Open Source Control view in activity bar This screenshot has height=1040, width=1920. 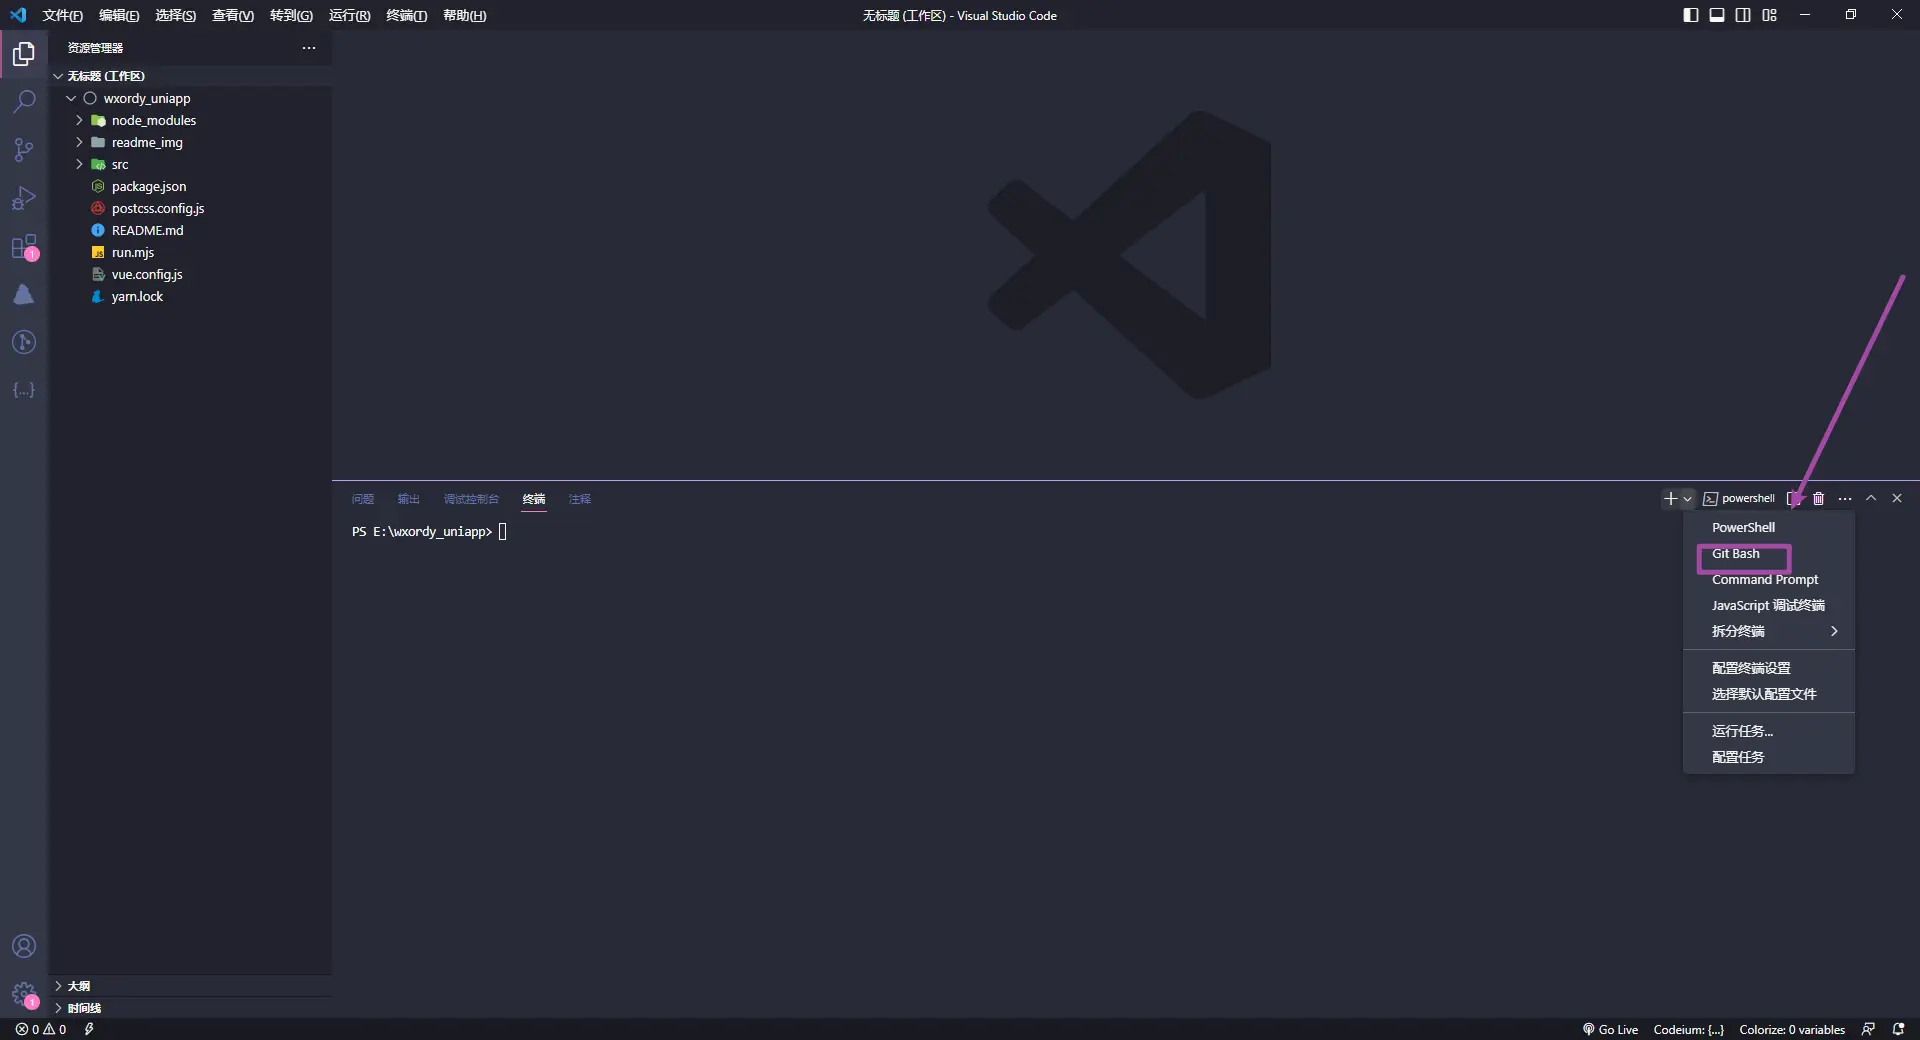[x=24, y=150]
